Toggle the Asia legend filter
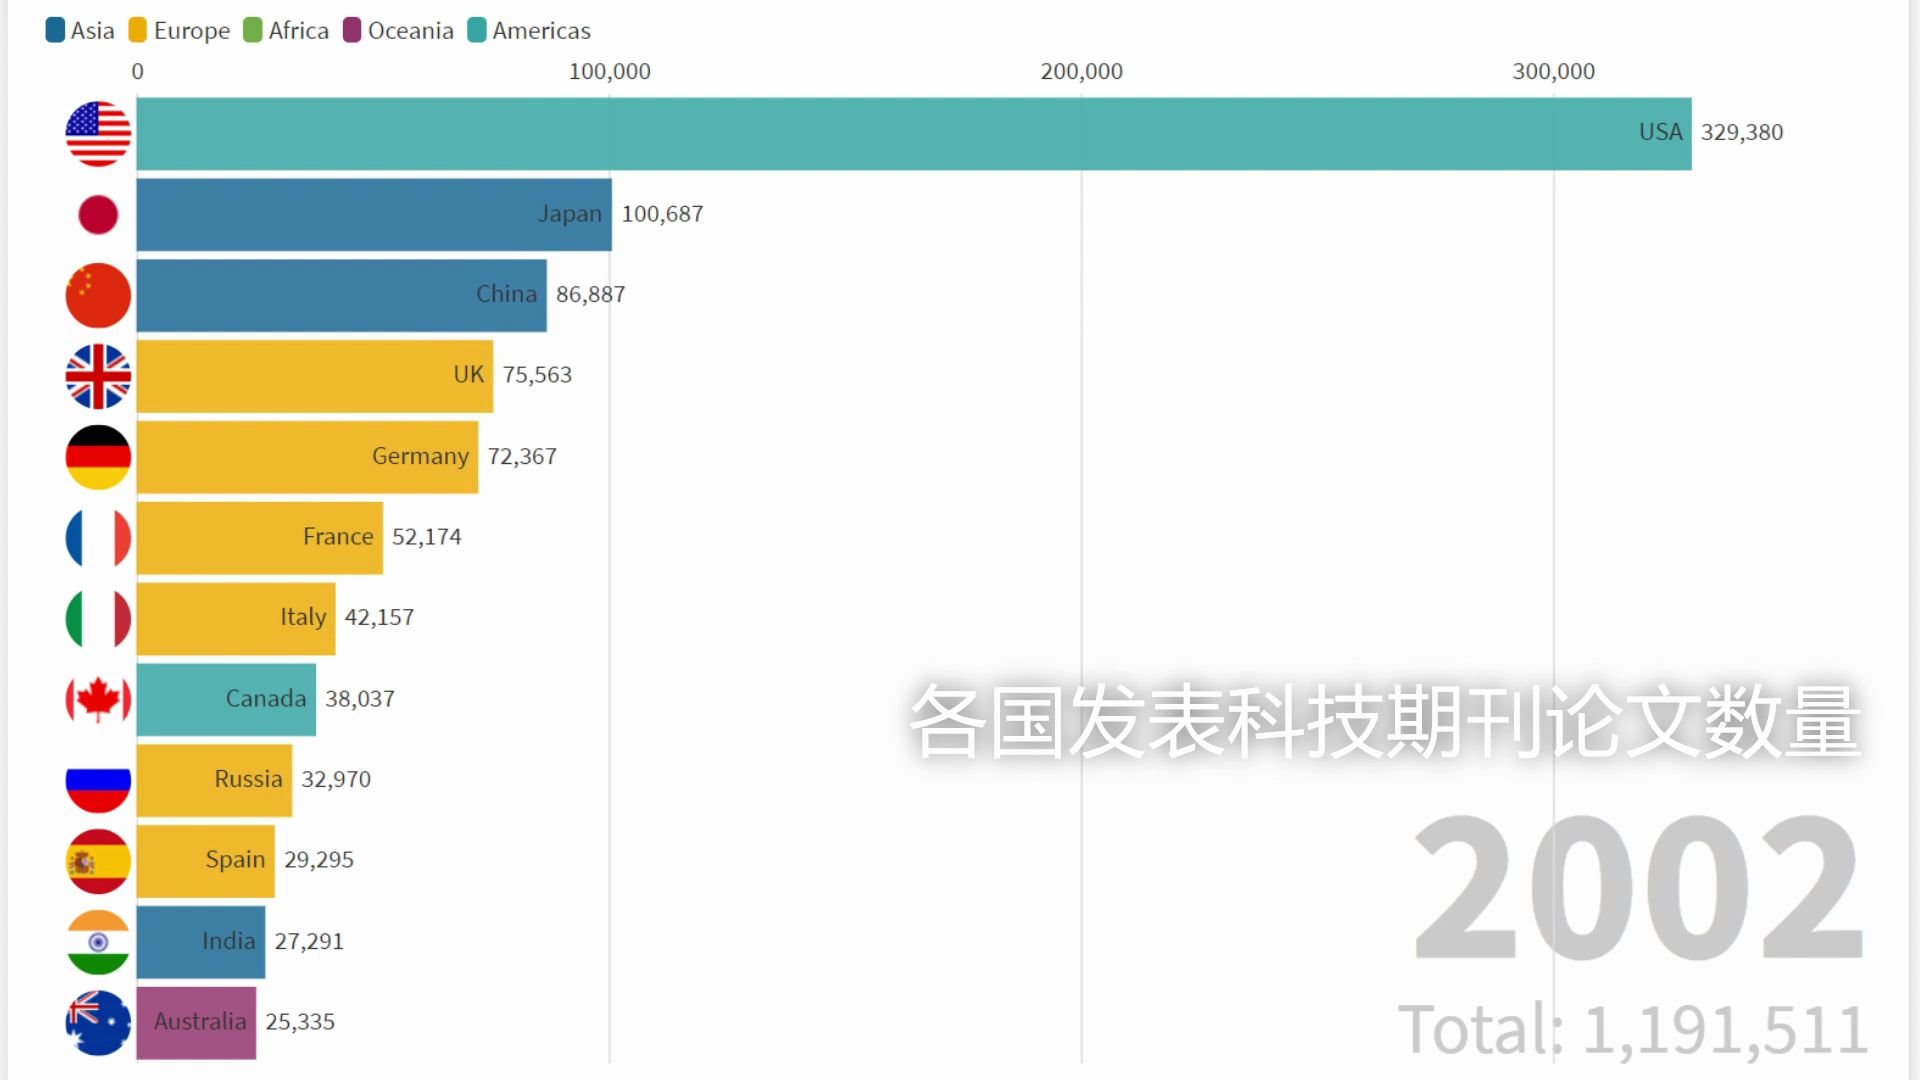Viewport: 1920px width, 1080px height. coord(80,31)
